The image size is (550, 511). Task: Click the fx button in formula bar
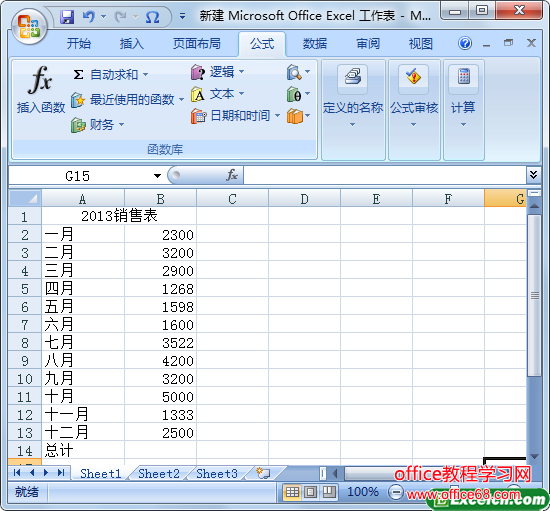232,175
